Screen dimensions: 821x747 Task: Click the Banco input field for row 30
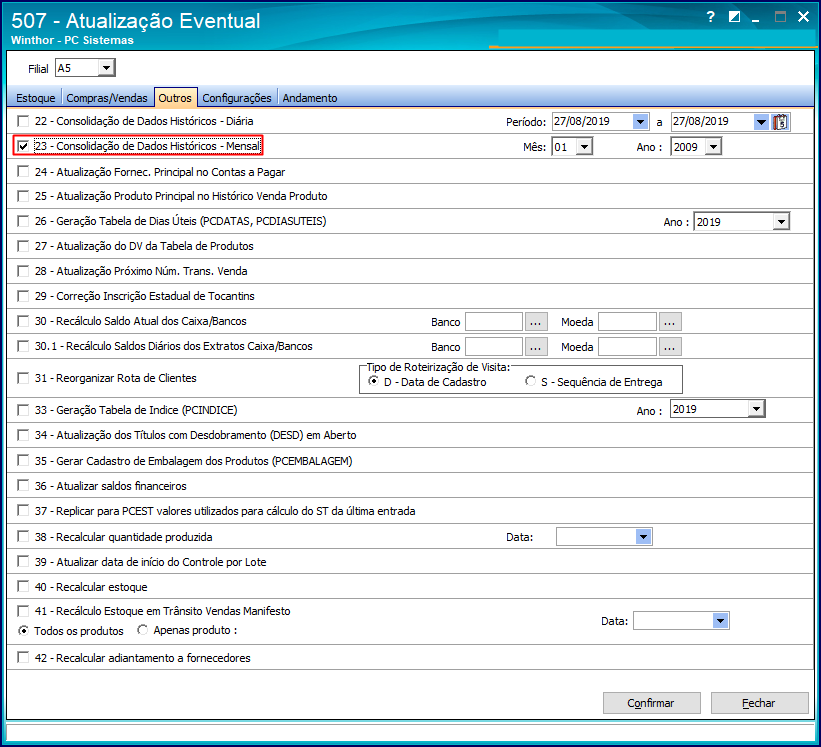tap(494, 321)
